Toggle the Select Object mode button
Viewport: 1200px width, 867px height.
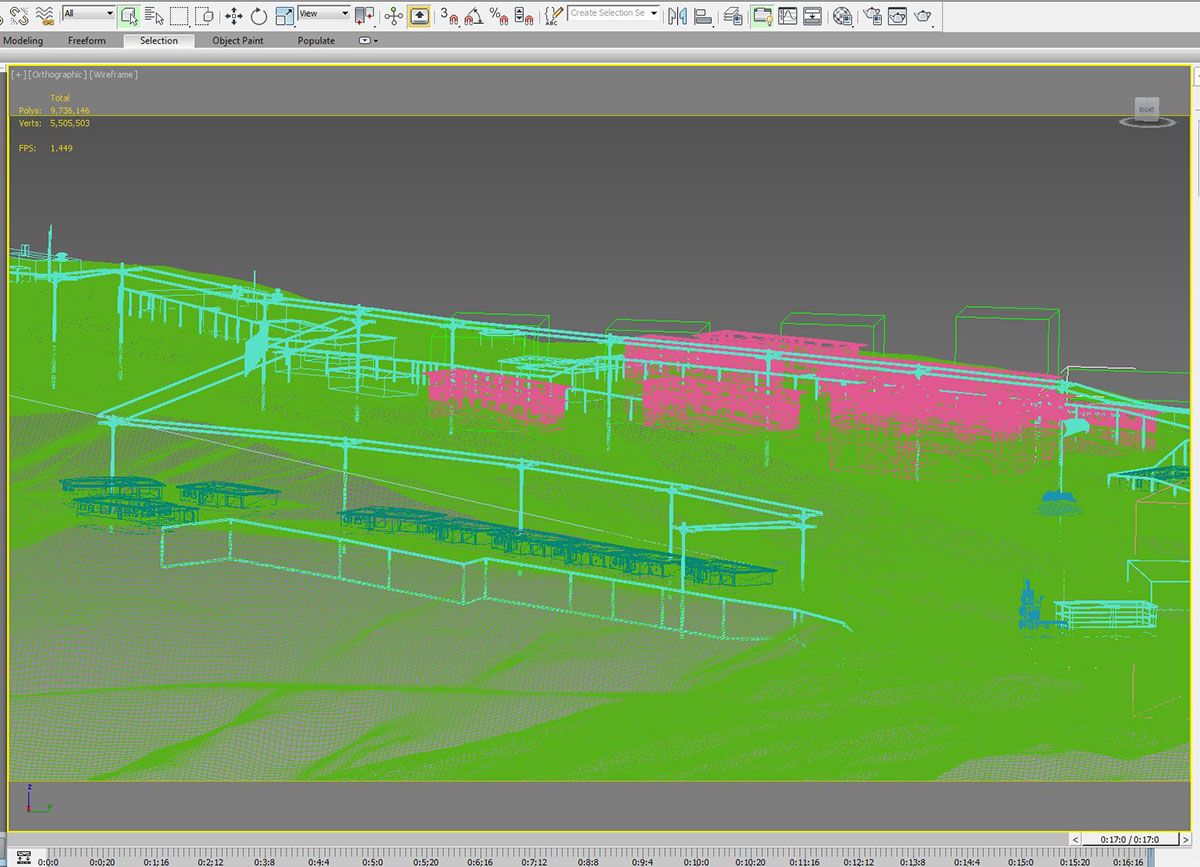[x=129, y=15]
